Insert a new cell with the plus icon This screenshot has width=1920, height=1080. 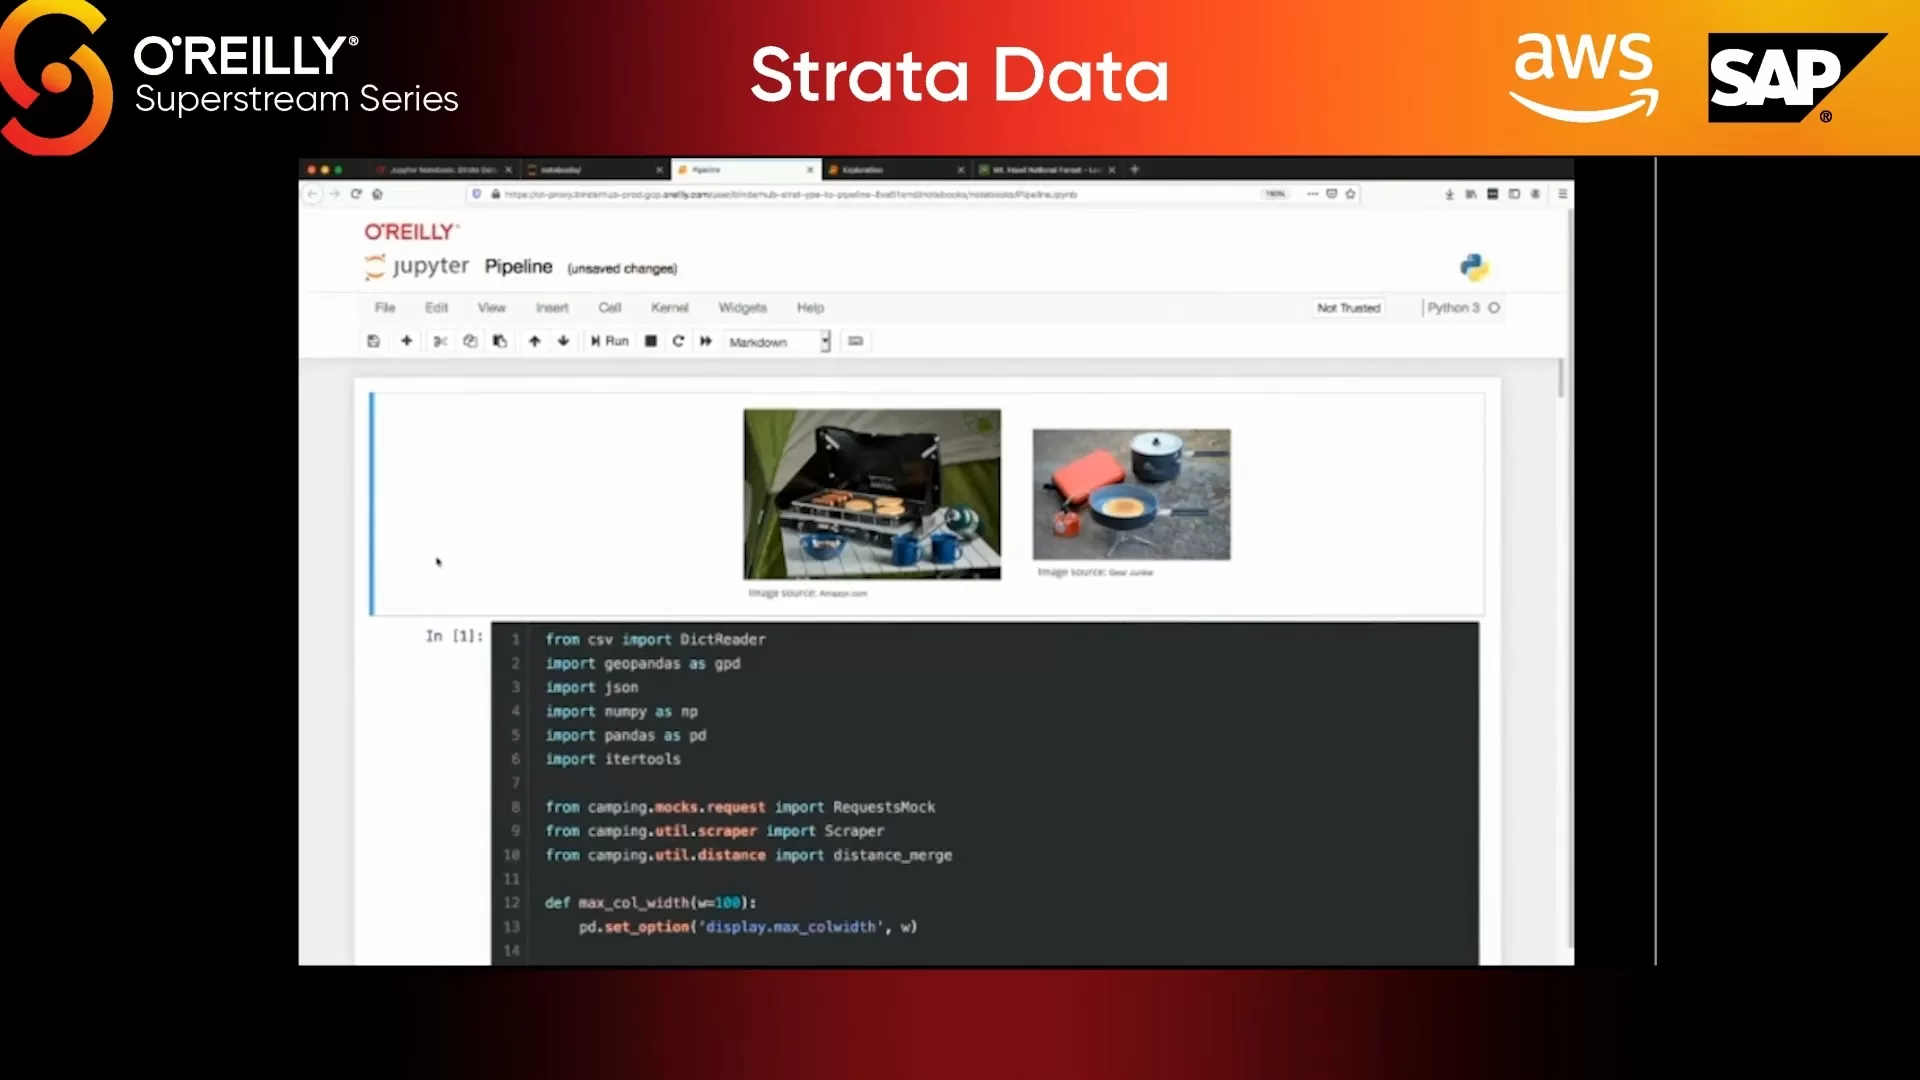(406, 341)
